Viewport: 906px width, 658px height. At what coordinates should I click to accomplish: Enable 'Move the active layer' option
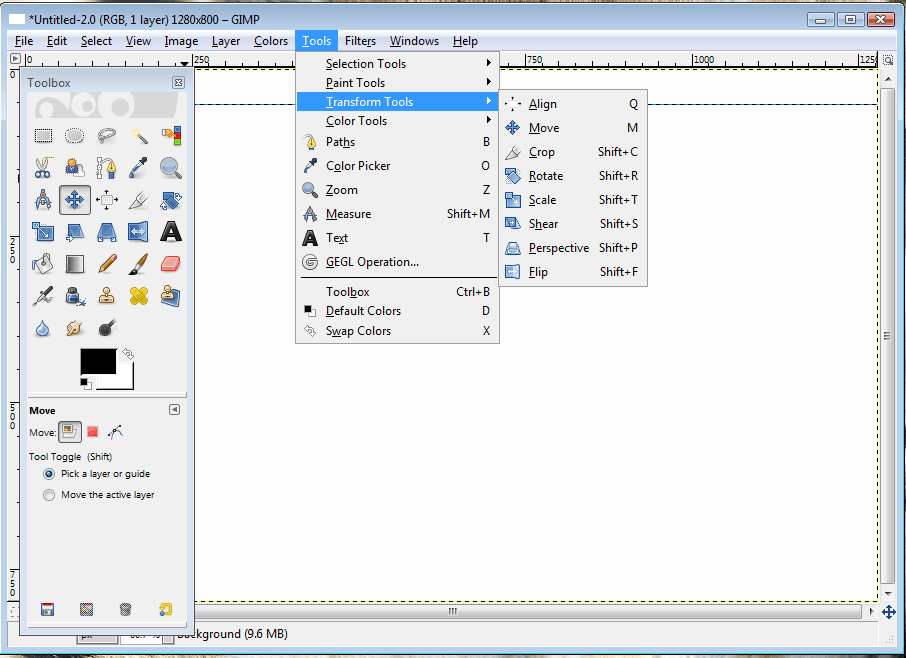(x=49, y=494)
